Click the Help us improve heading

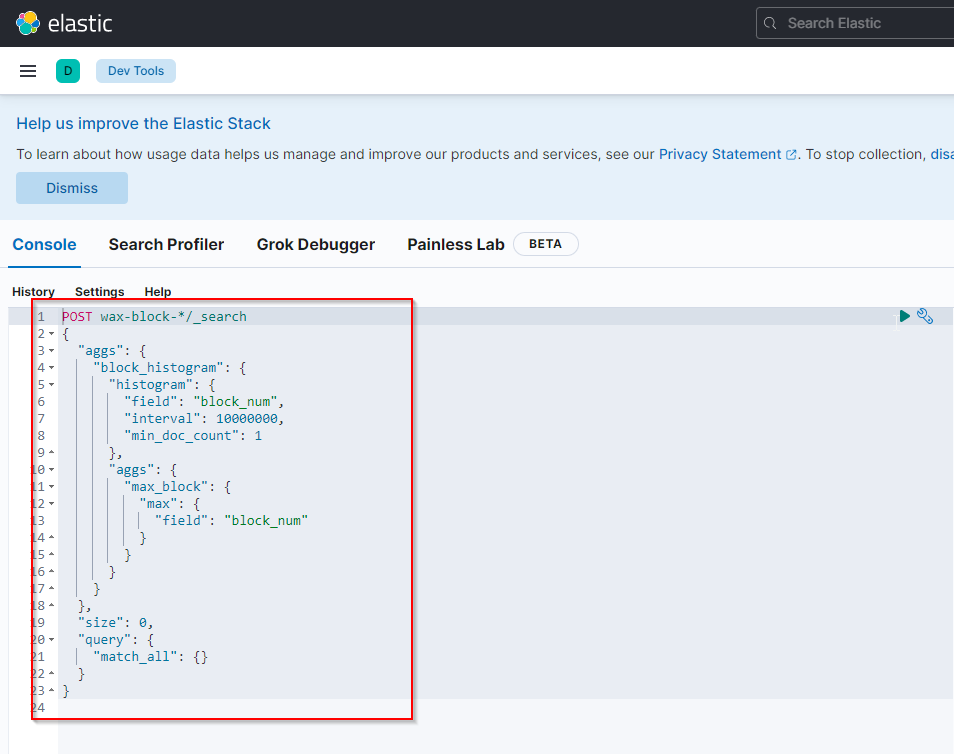click(143, 124)
